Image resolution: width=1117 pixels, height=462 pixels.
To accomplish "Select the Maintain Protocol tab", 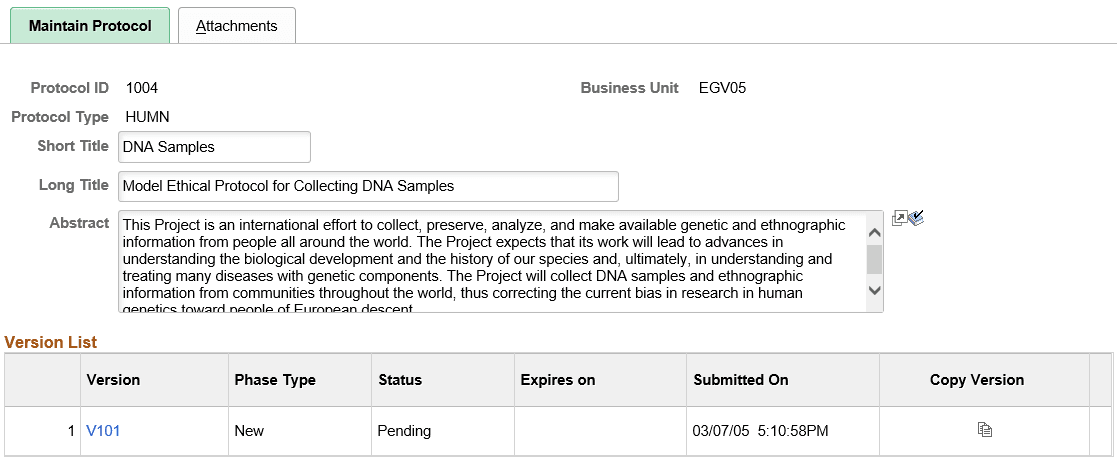I will (90, 26).
